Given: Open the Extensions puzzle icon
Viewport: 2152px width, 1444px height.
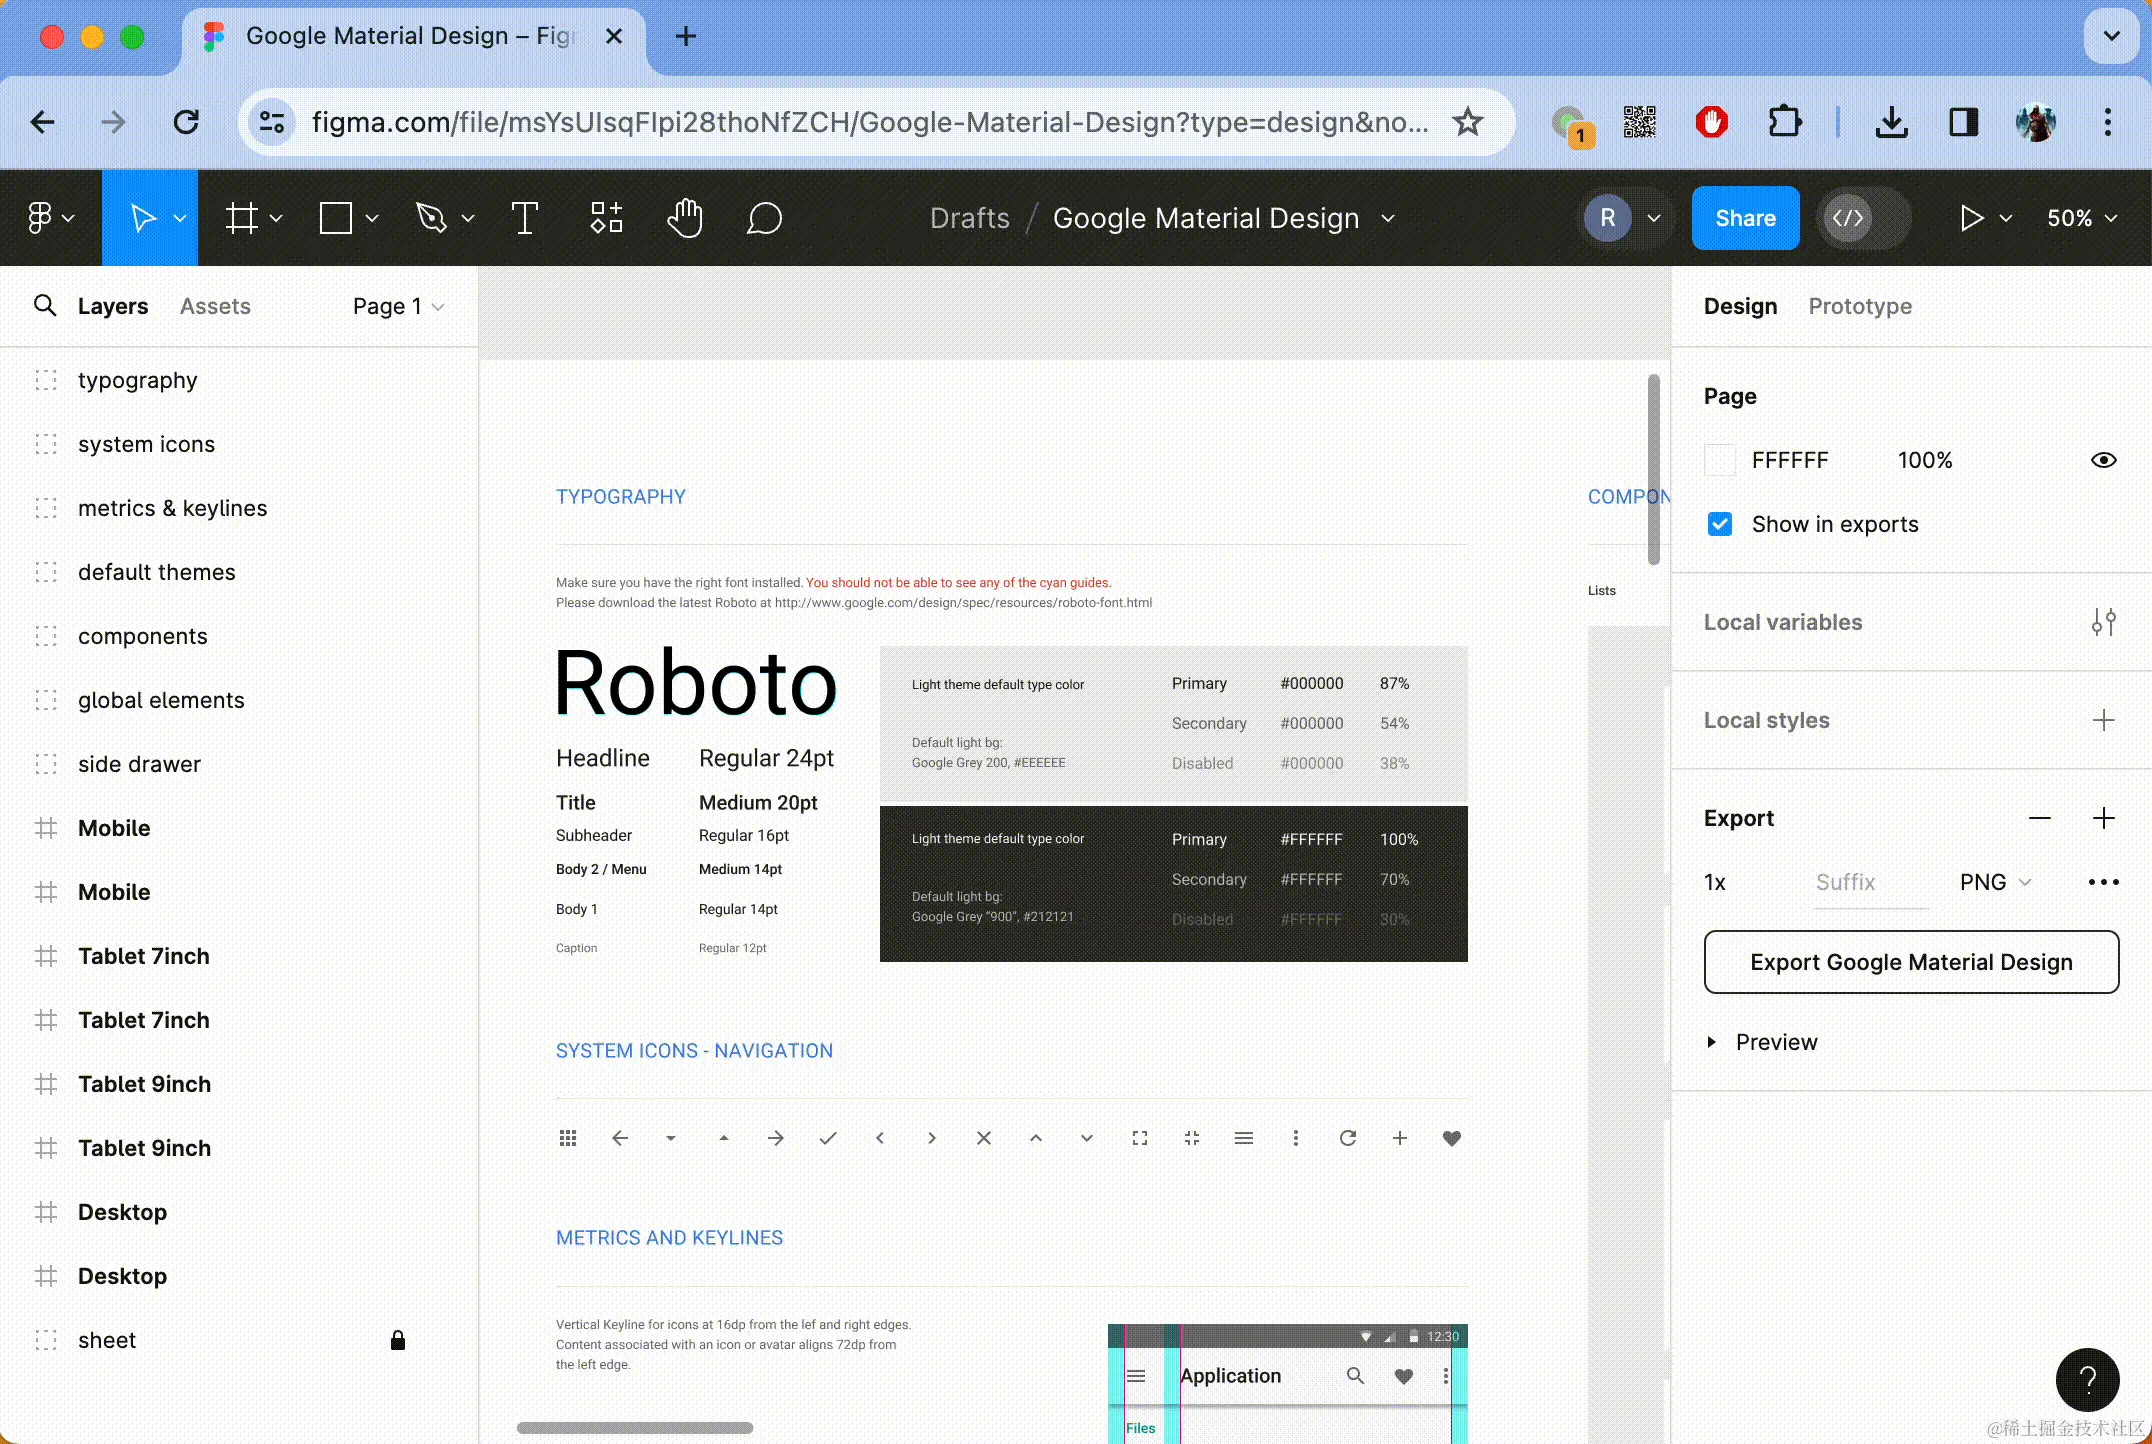Looking at the screenshot, I should (1785, 122).
